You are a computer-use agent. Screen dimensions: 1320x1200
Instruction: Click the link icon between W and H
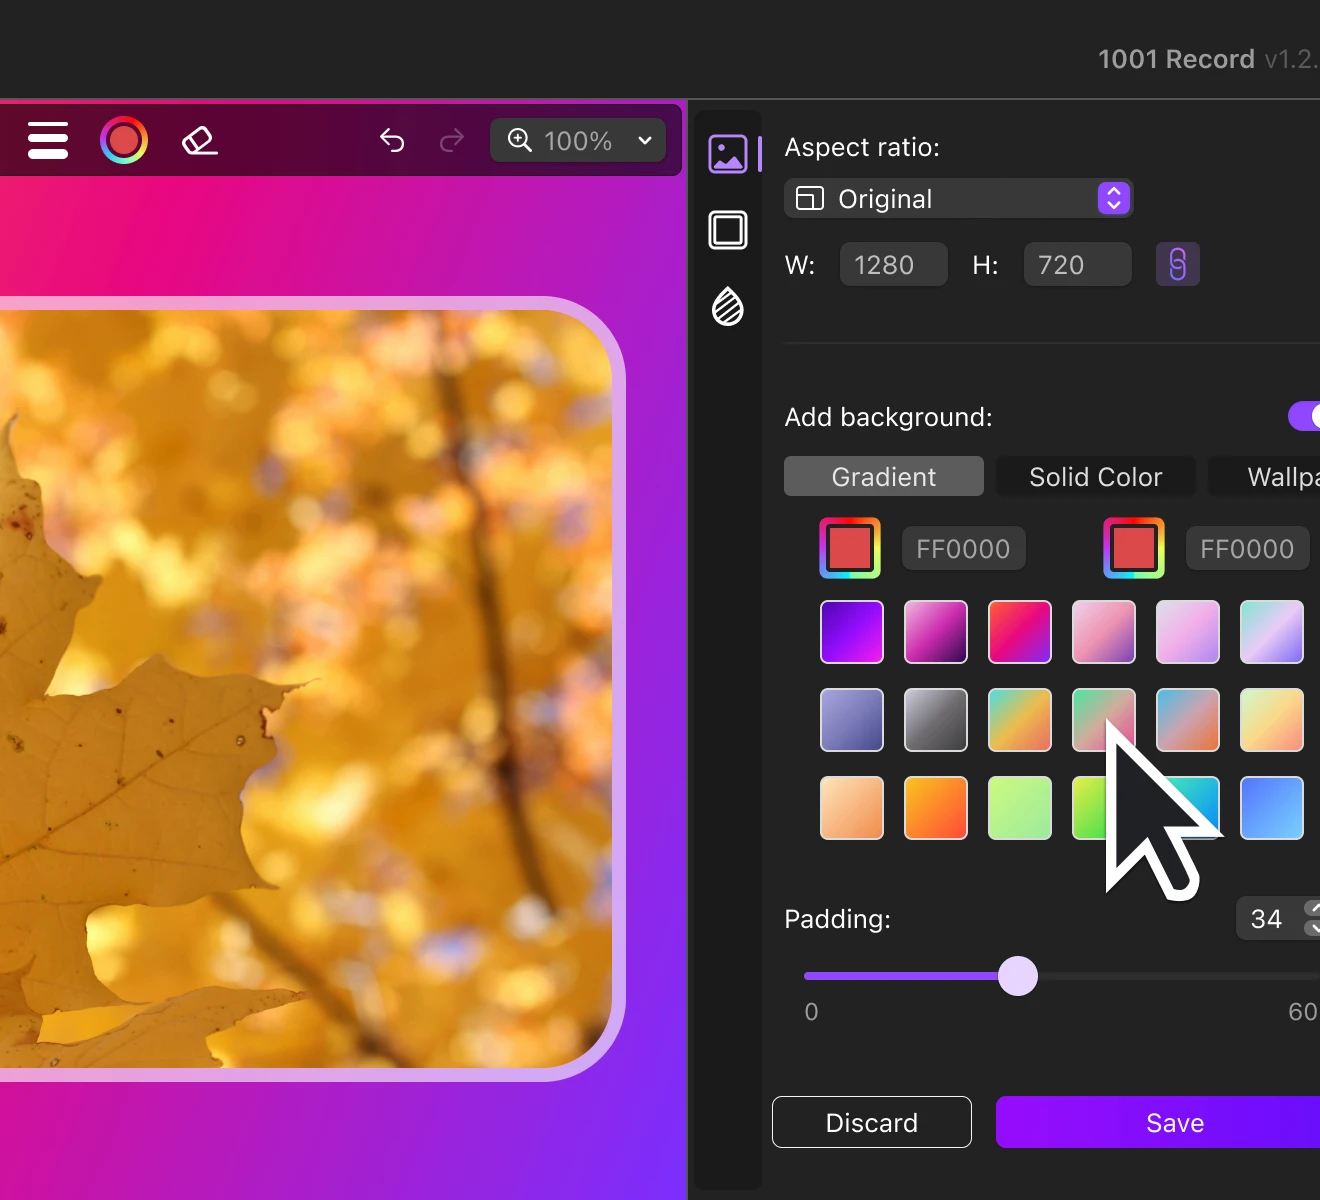click(x=1177, y=264)
